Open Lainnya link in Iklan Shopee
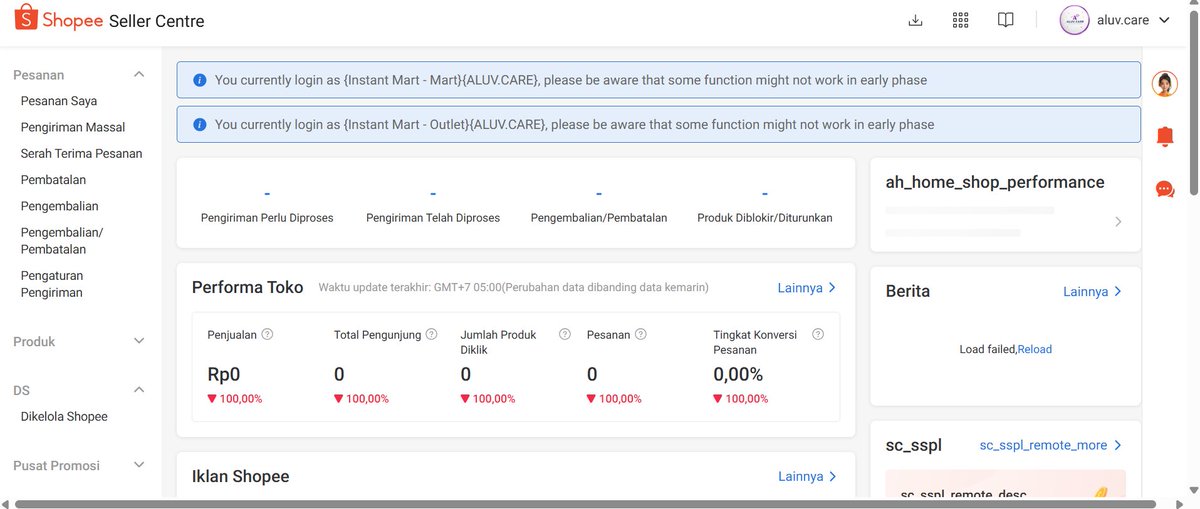Viewport: 1200px width, 509px height. tap(807, 477)
